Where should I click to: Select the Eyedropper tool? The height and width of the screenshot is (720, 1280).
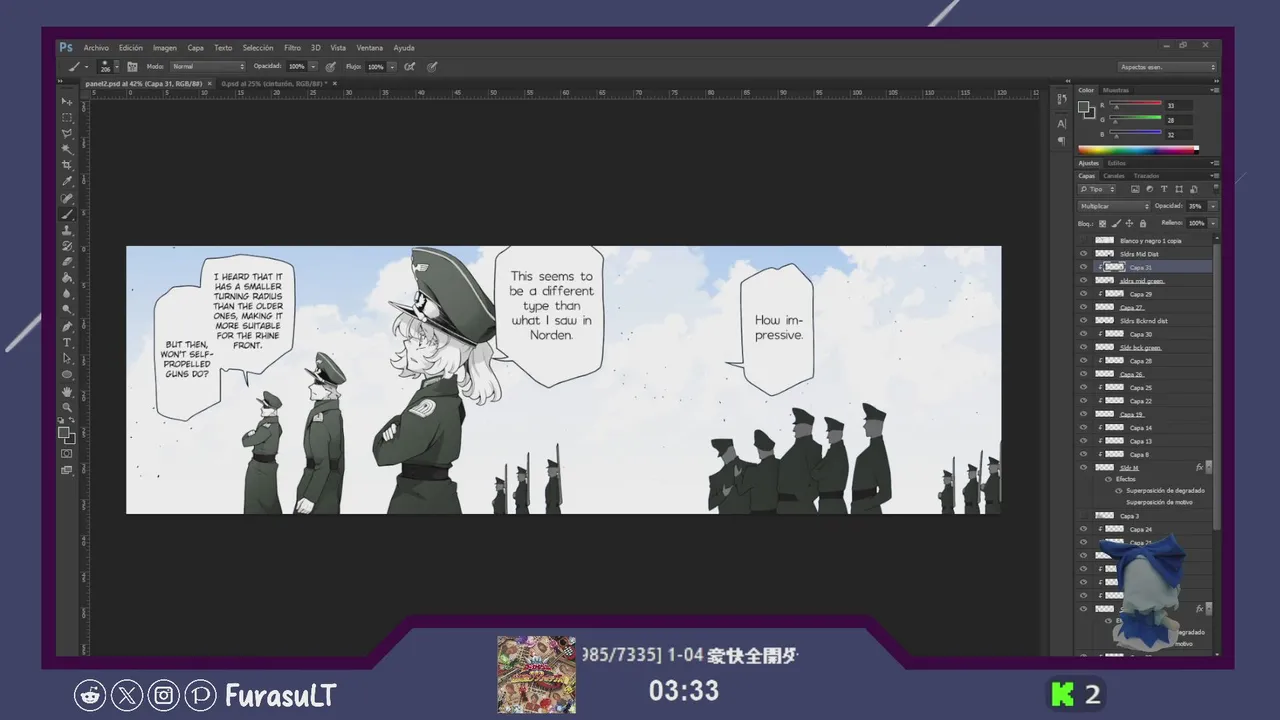tap(67, 181)
